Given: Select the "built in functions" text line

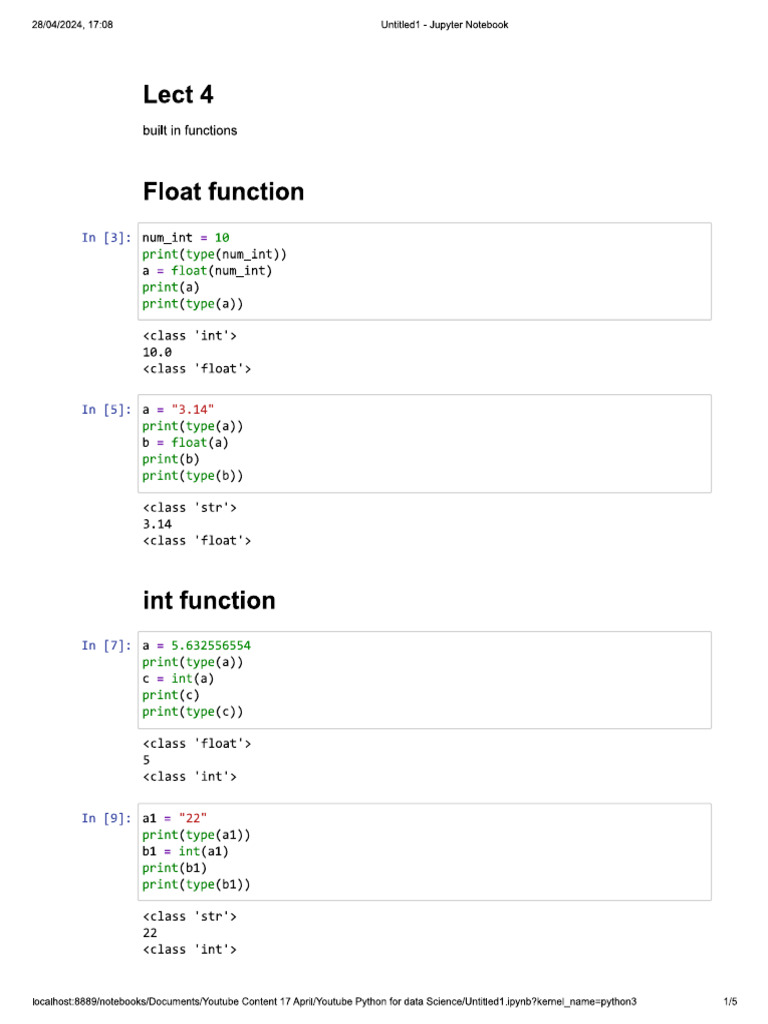Looking at the screenshot, I should click(190, 130).
